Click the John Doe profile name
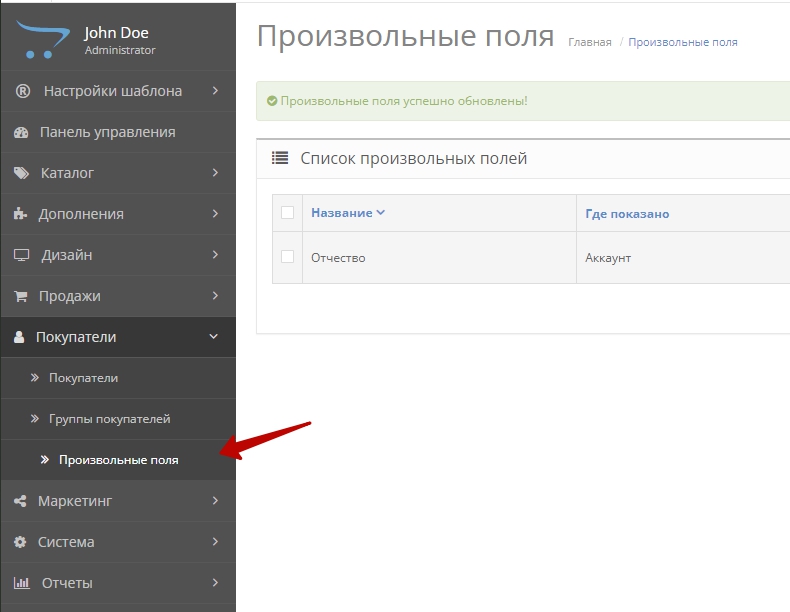Viewport: 790px width, 612px height. coord(116,33)
